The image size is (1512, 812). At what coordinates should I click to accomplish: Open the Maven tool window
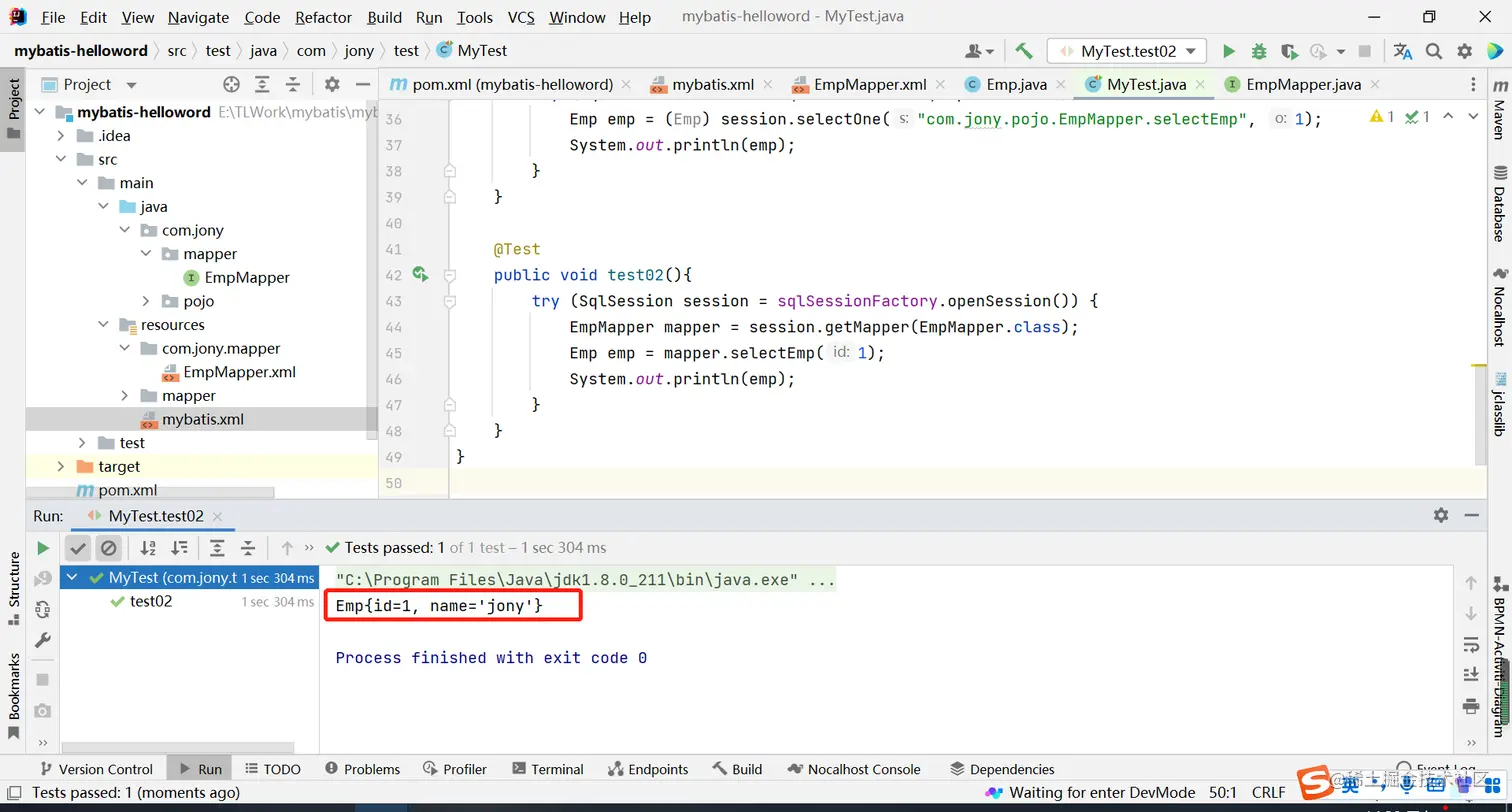coord(1499,109)
